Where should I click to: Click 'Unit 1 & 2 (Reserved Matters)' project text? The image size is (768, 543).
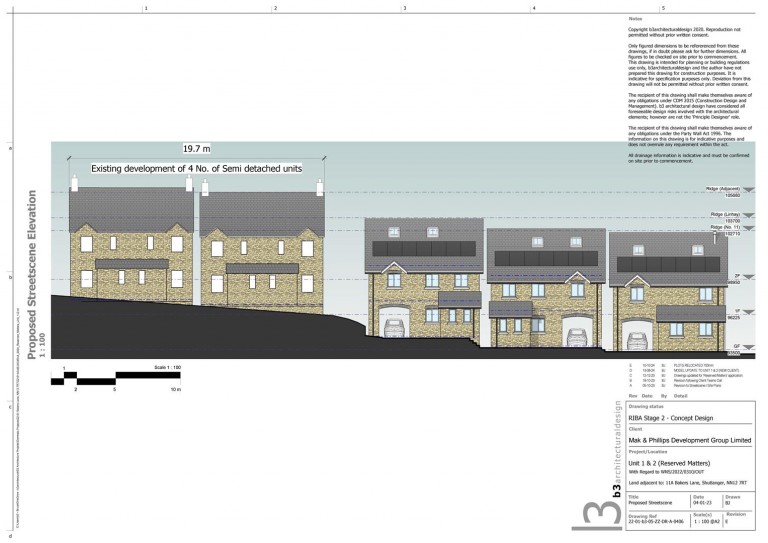point(669,463)
